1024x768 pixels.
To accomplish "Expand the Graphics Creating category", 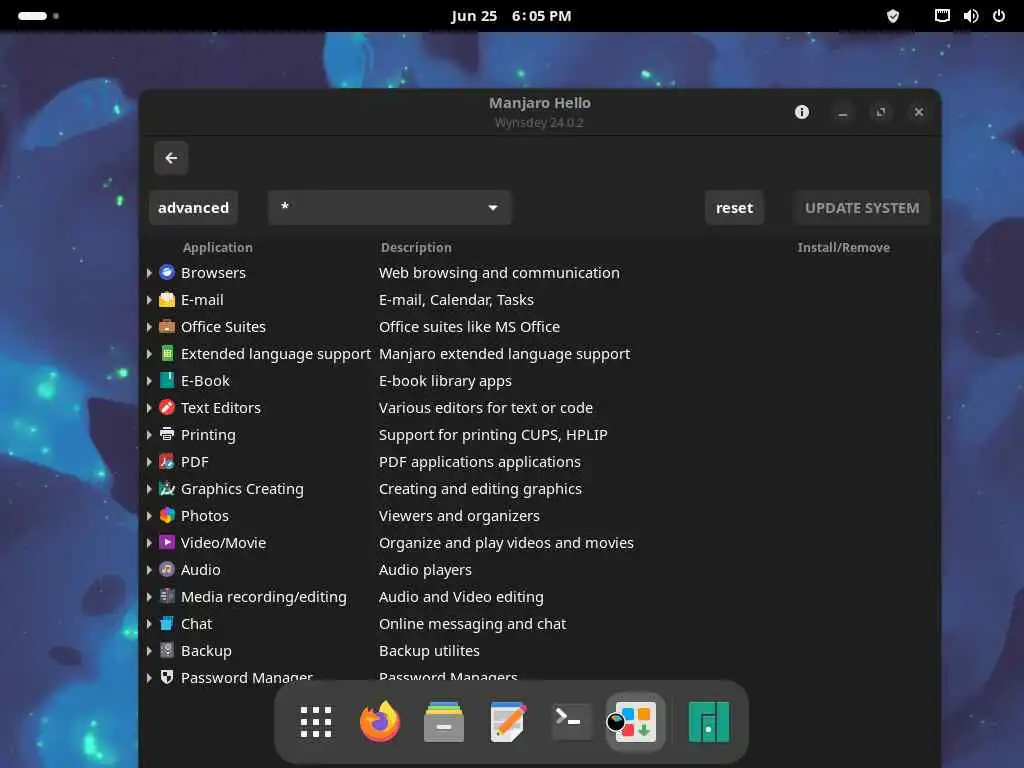I will coord(149,488).
